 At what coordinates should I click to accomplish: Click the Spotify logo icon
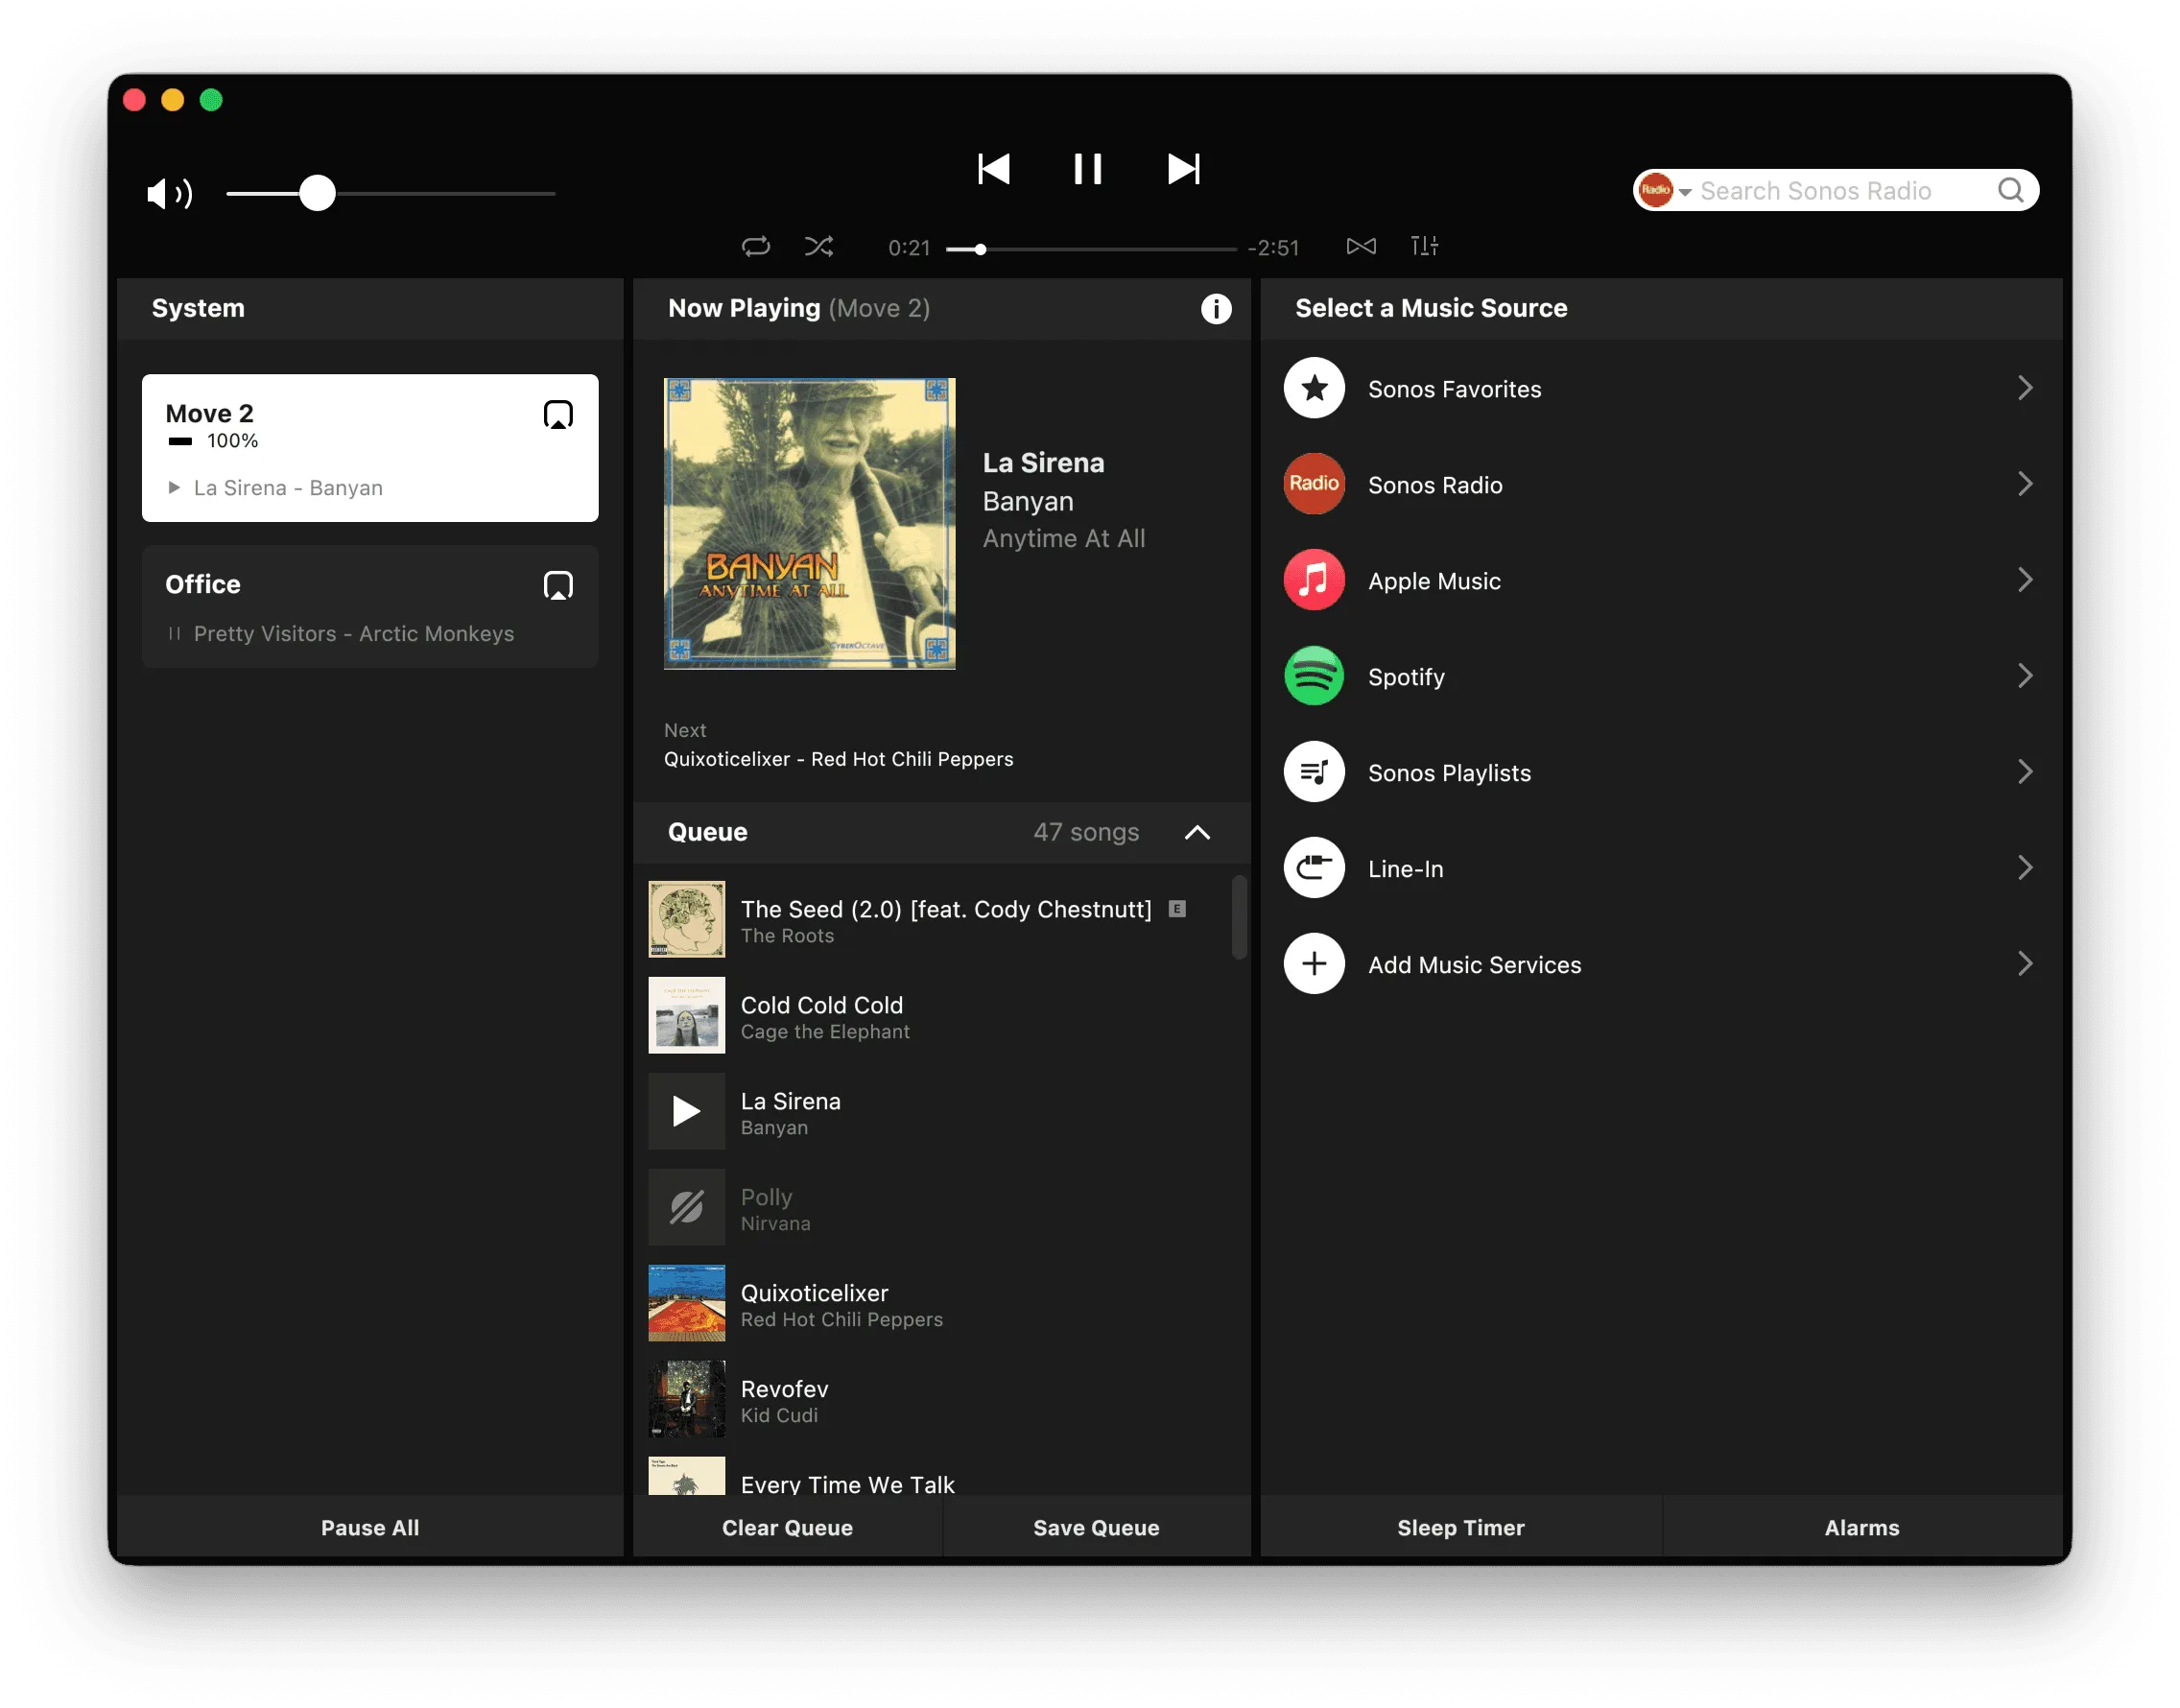pos(1314,676)
